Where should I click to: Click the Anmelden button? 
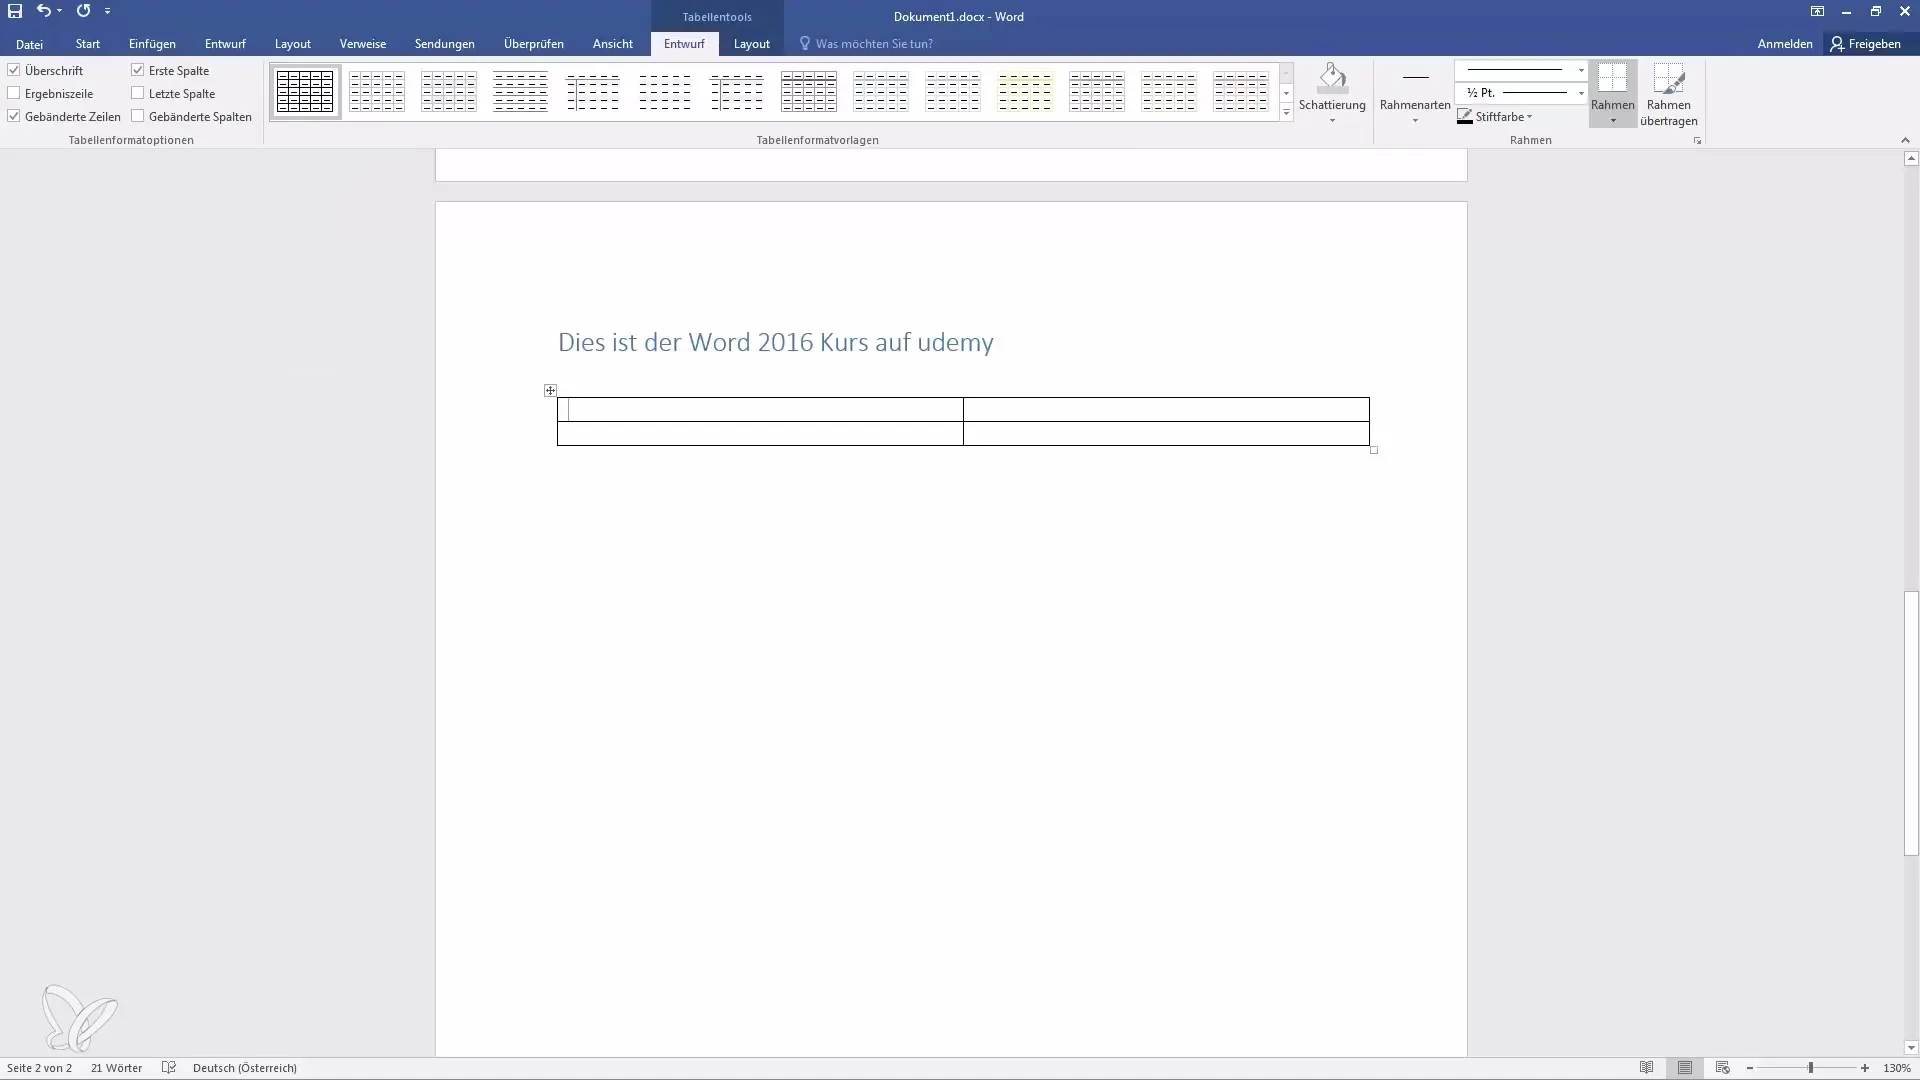coord(1784,44)
